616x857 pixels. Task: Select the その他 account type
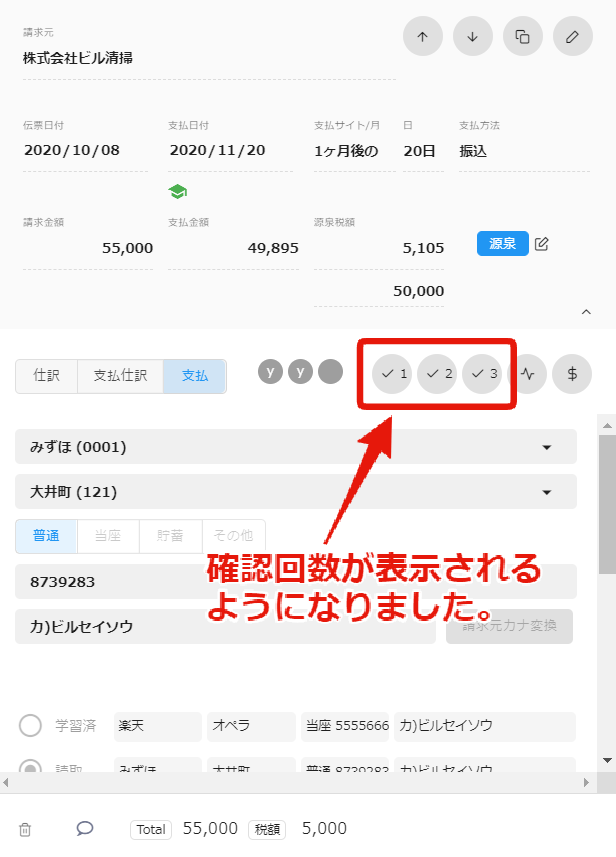point(233,536)
